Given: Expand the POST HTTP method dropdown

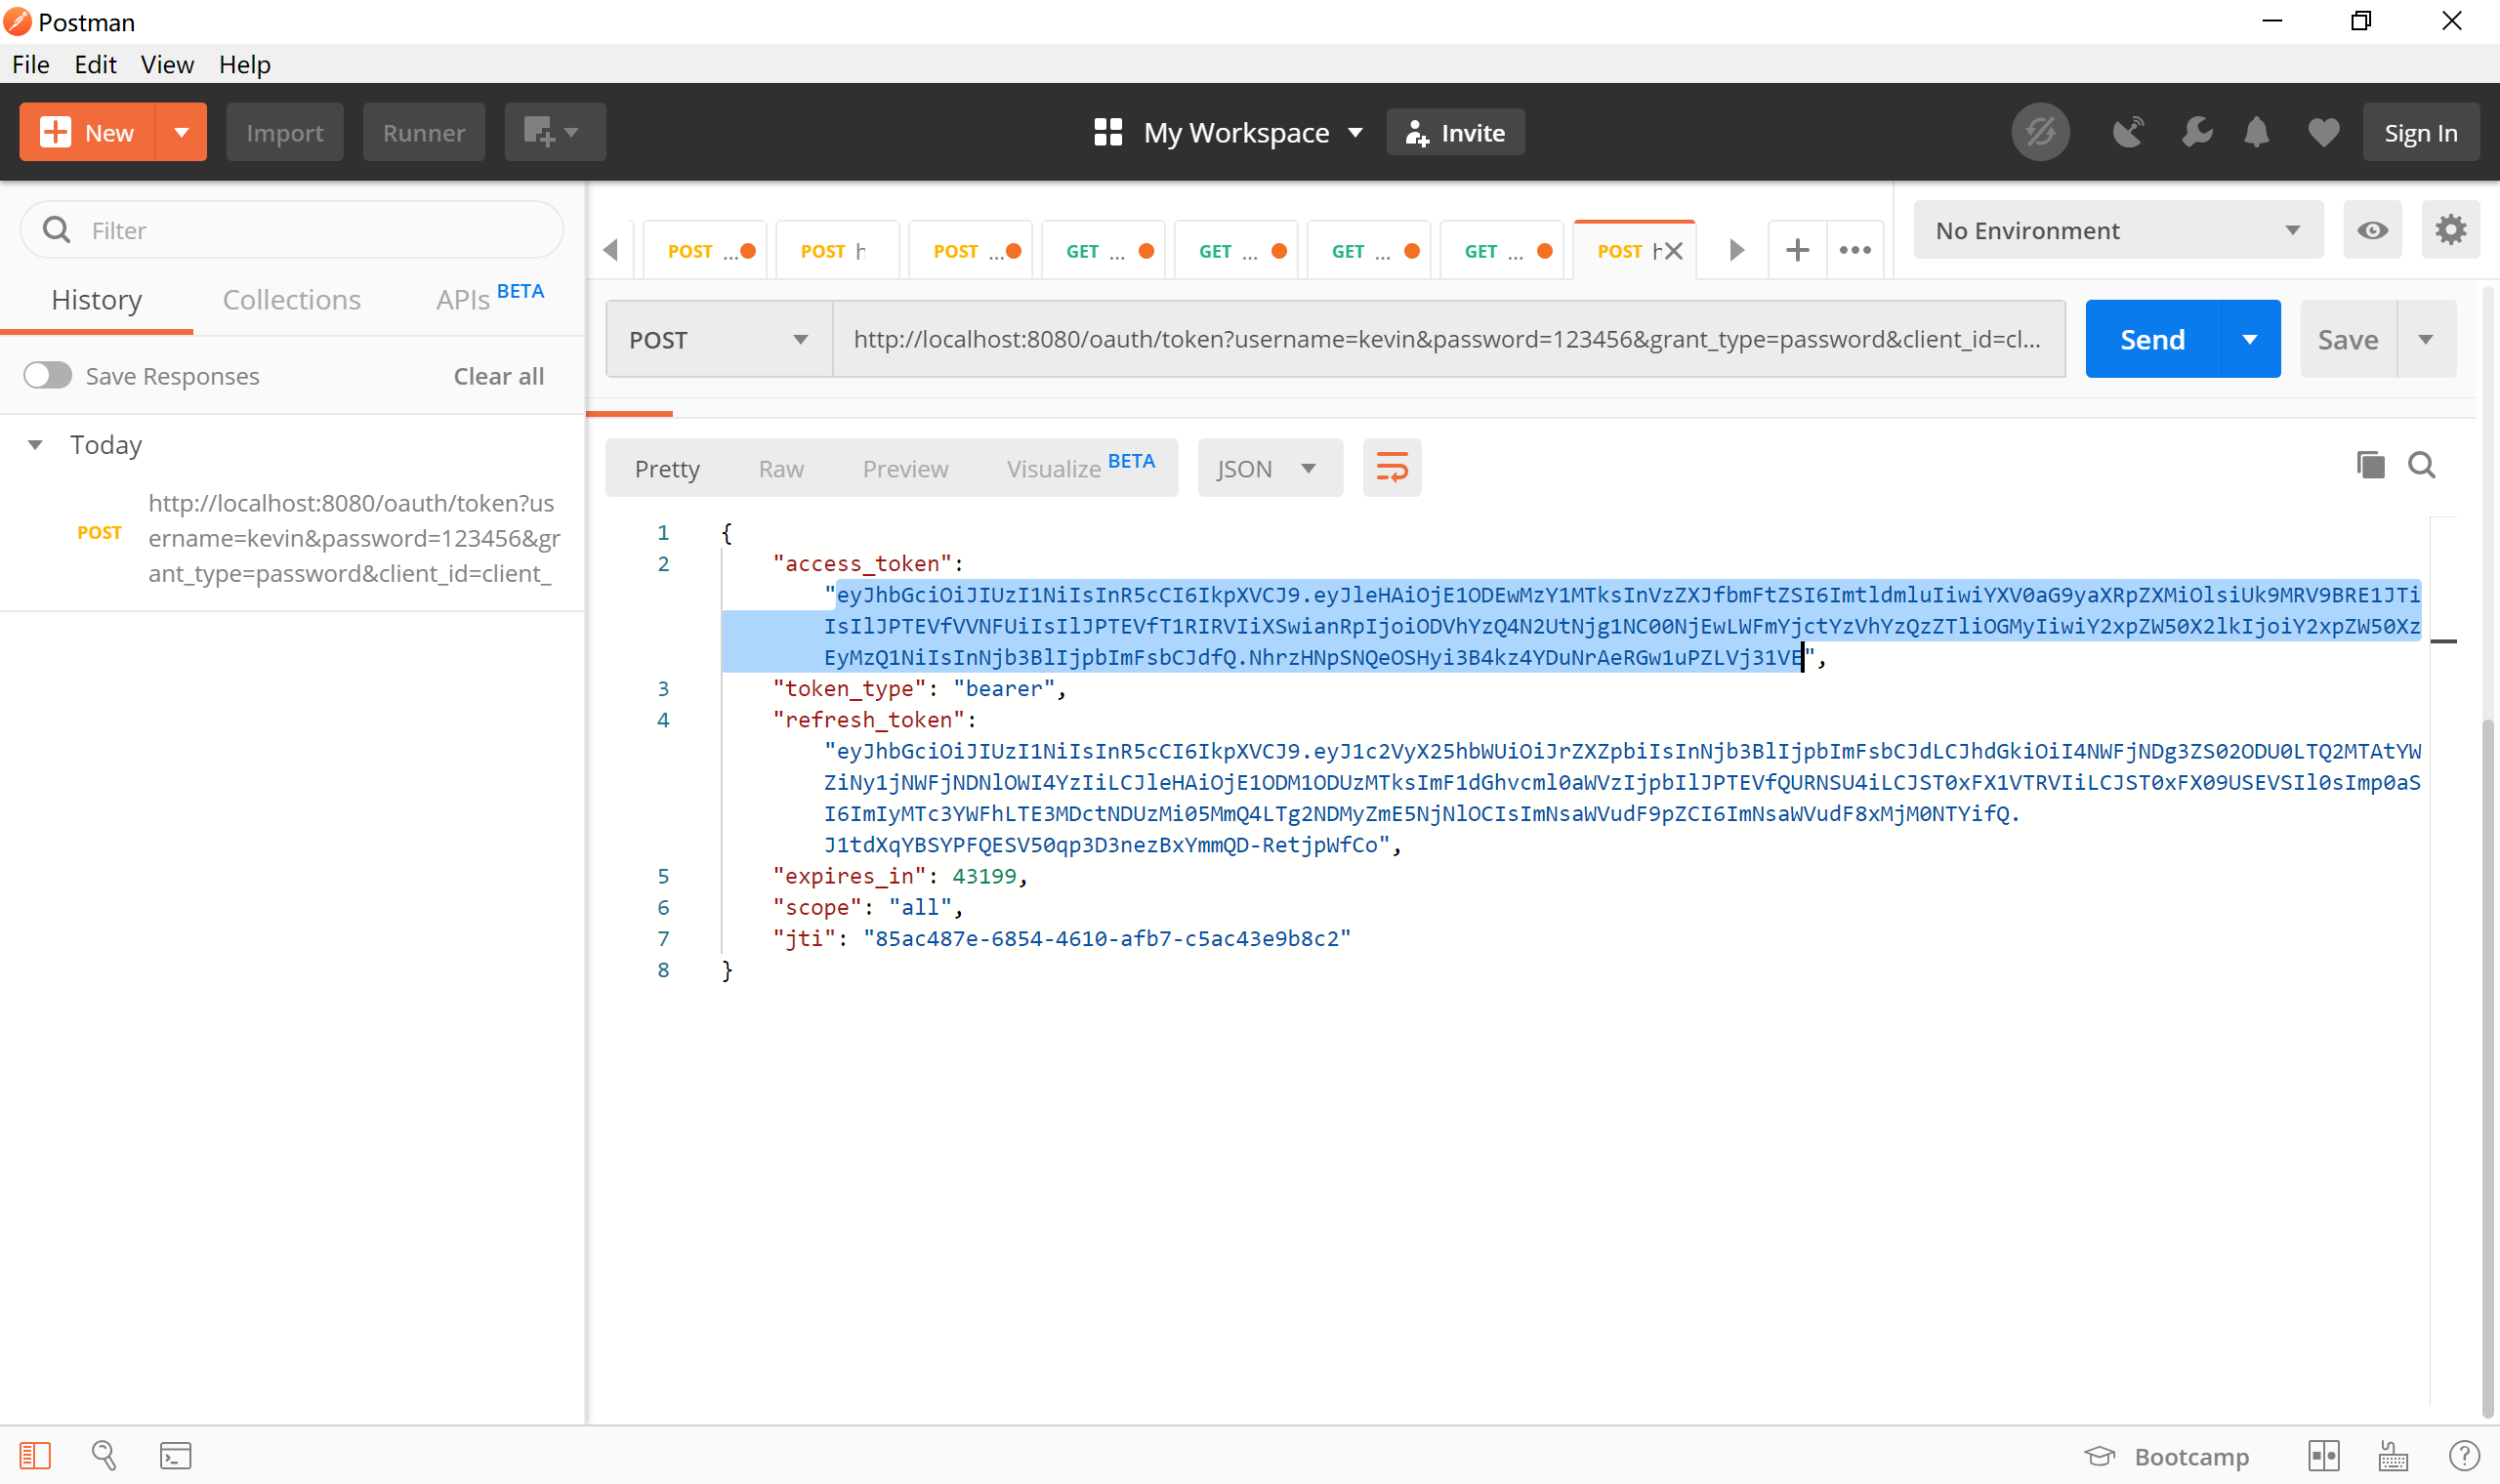Looking at the screenshot, I should [799, 339].
